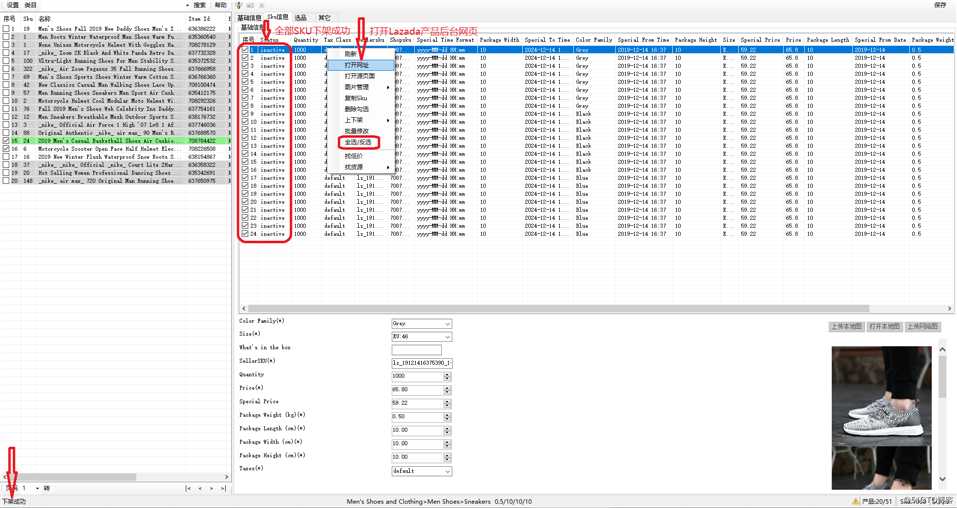Click the image panel vertical scrollbar thumb
Image resolution: width=957 pixels, height=508 pixels.
pyautogui.click(x=942, y=377)
